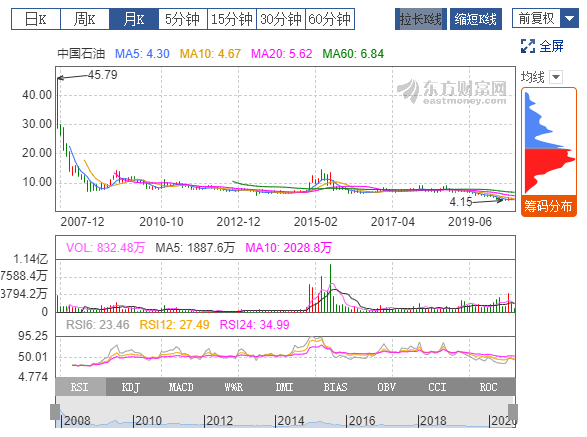Click the 2012-12 date axis label
The image size is (587, 437).
tap(238, 222)
